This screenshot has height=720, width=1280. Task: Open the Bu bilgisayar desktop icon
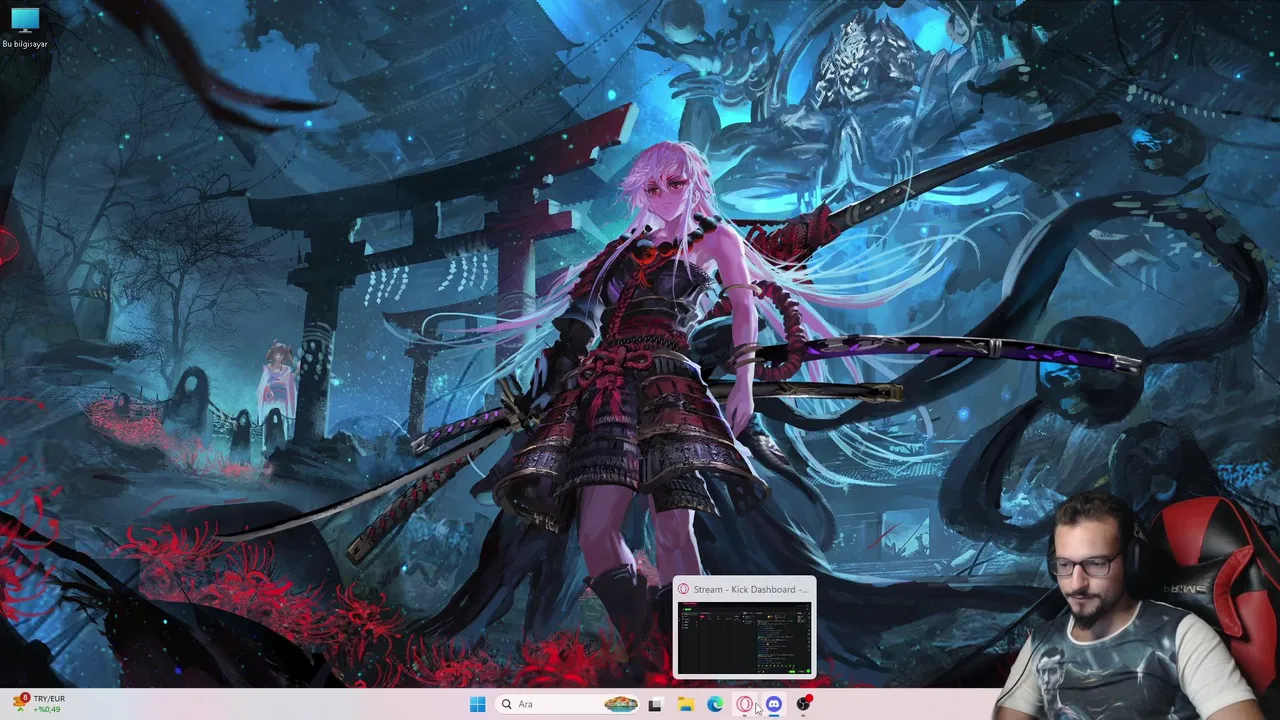(x=24, y=27)
